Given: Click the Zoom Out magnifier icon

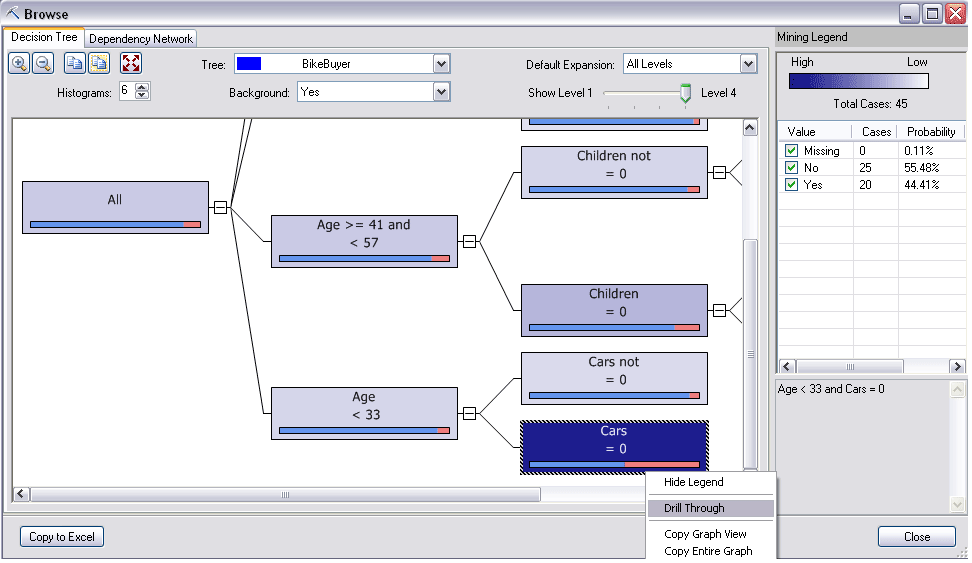Looking at the screenshot, I should tap(43, 63).
